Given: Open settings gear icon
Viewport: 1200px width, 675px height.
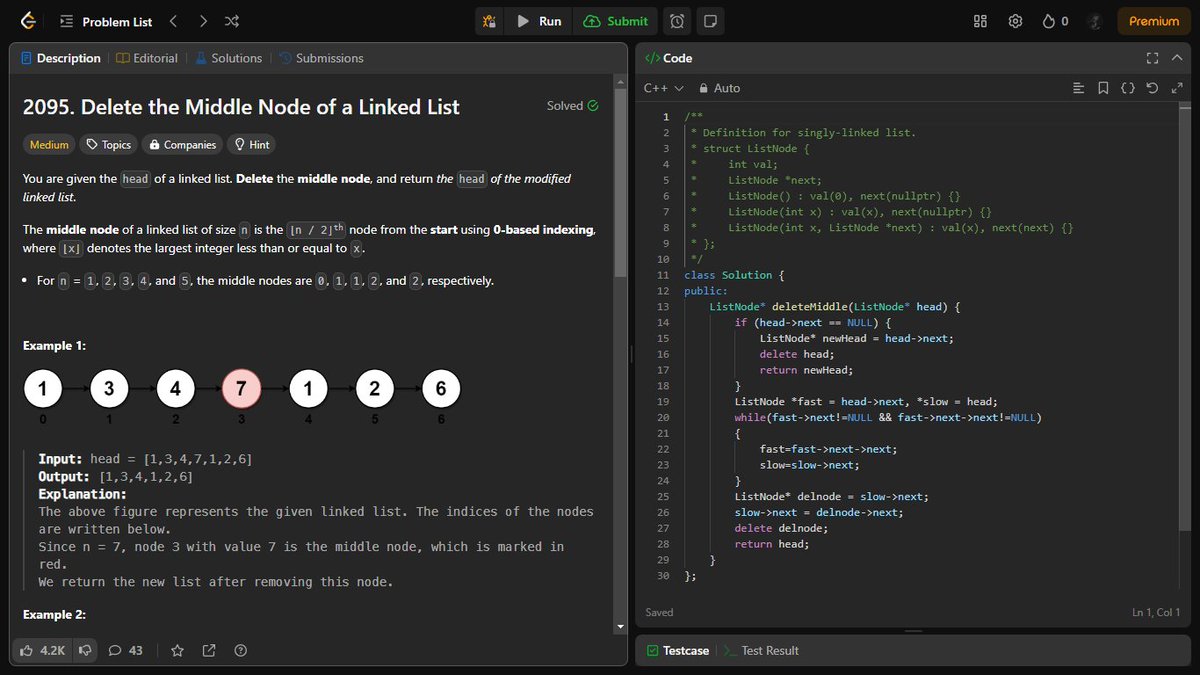Looking at the screenshot, I should click(1015, 21).
